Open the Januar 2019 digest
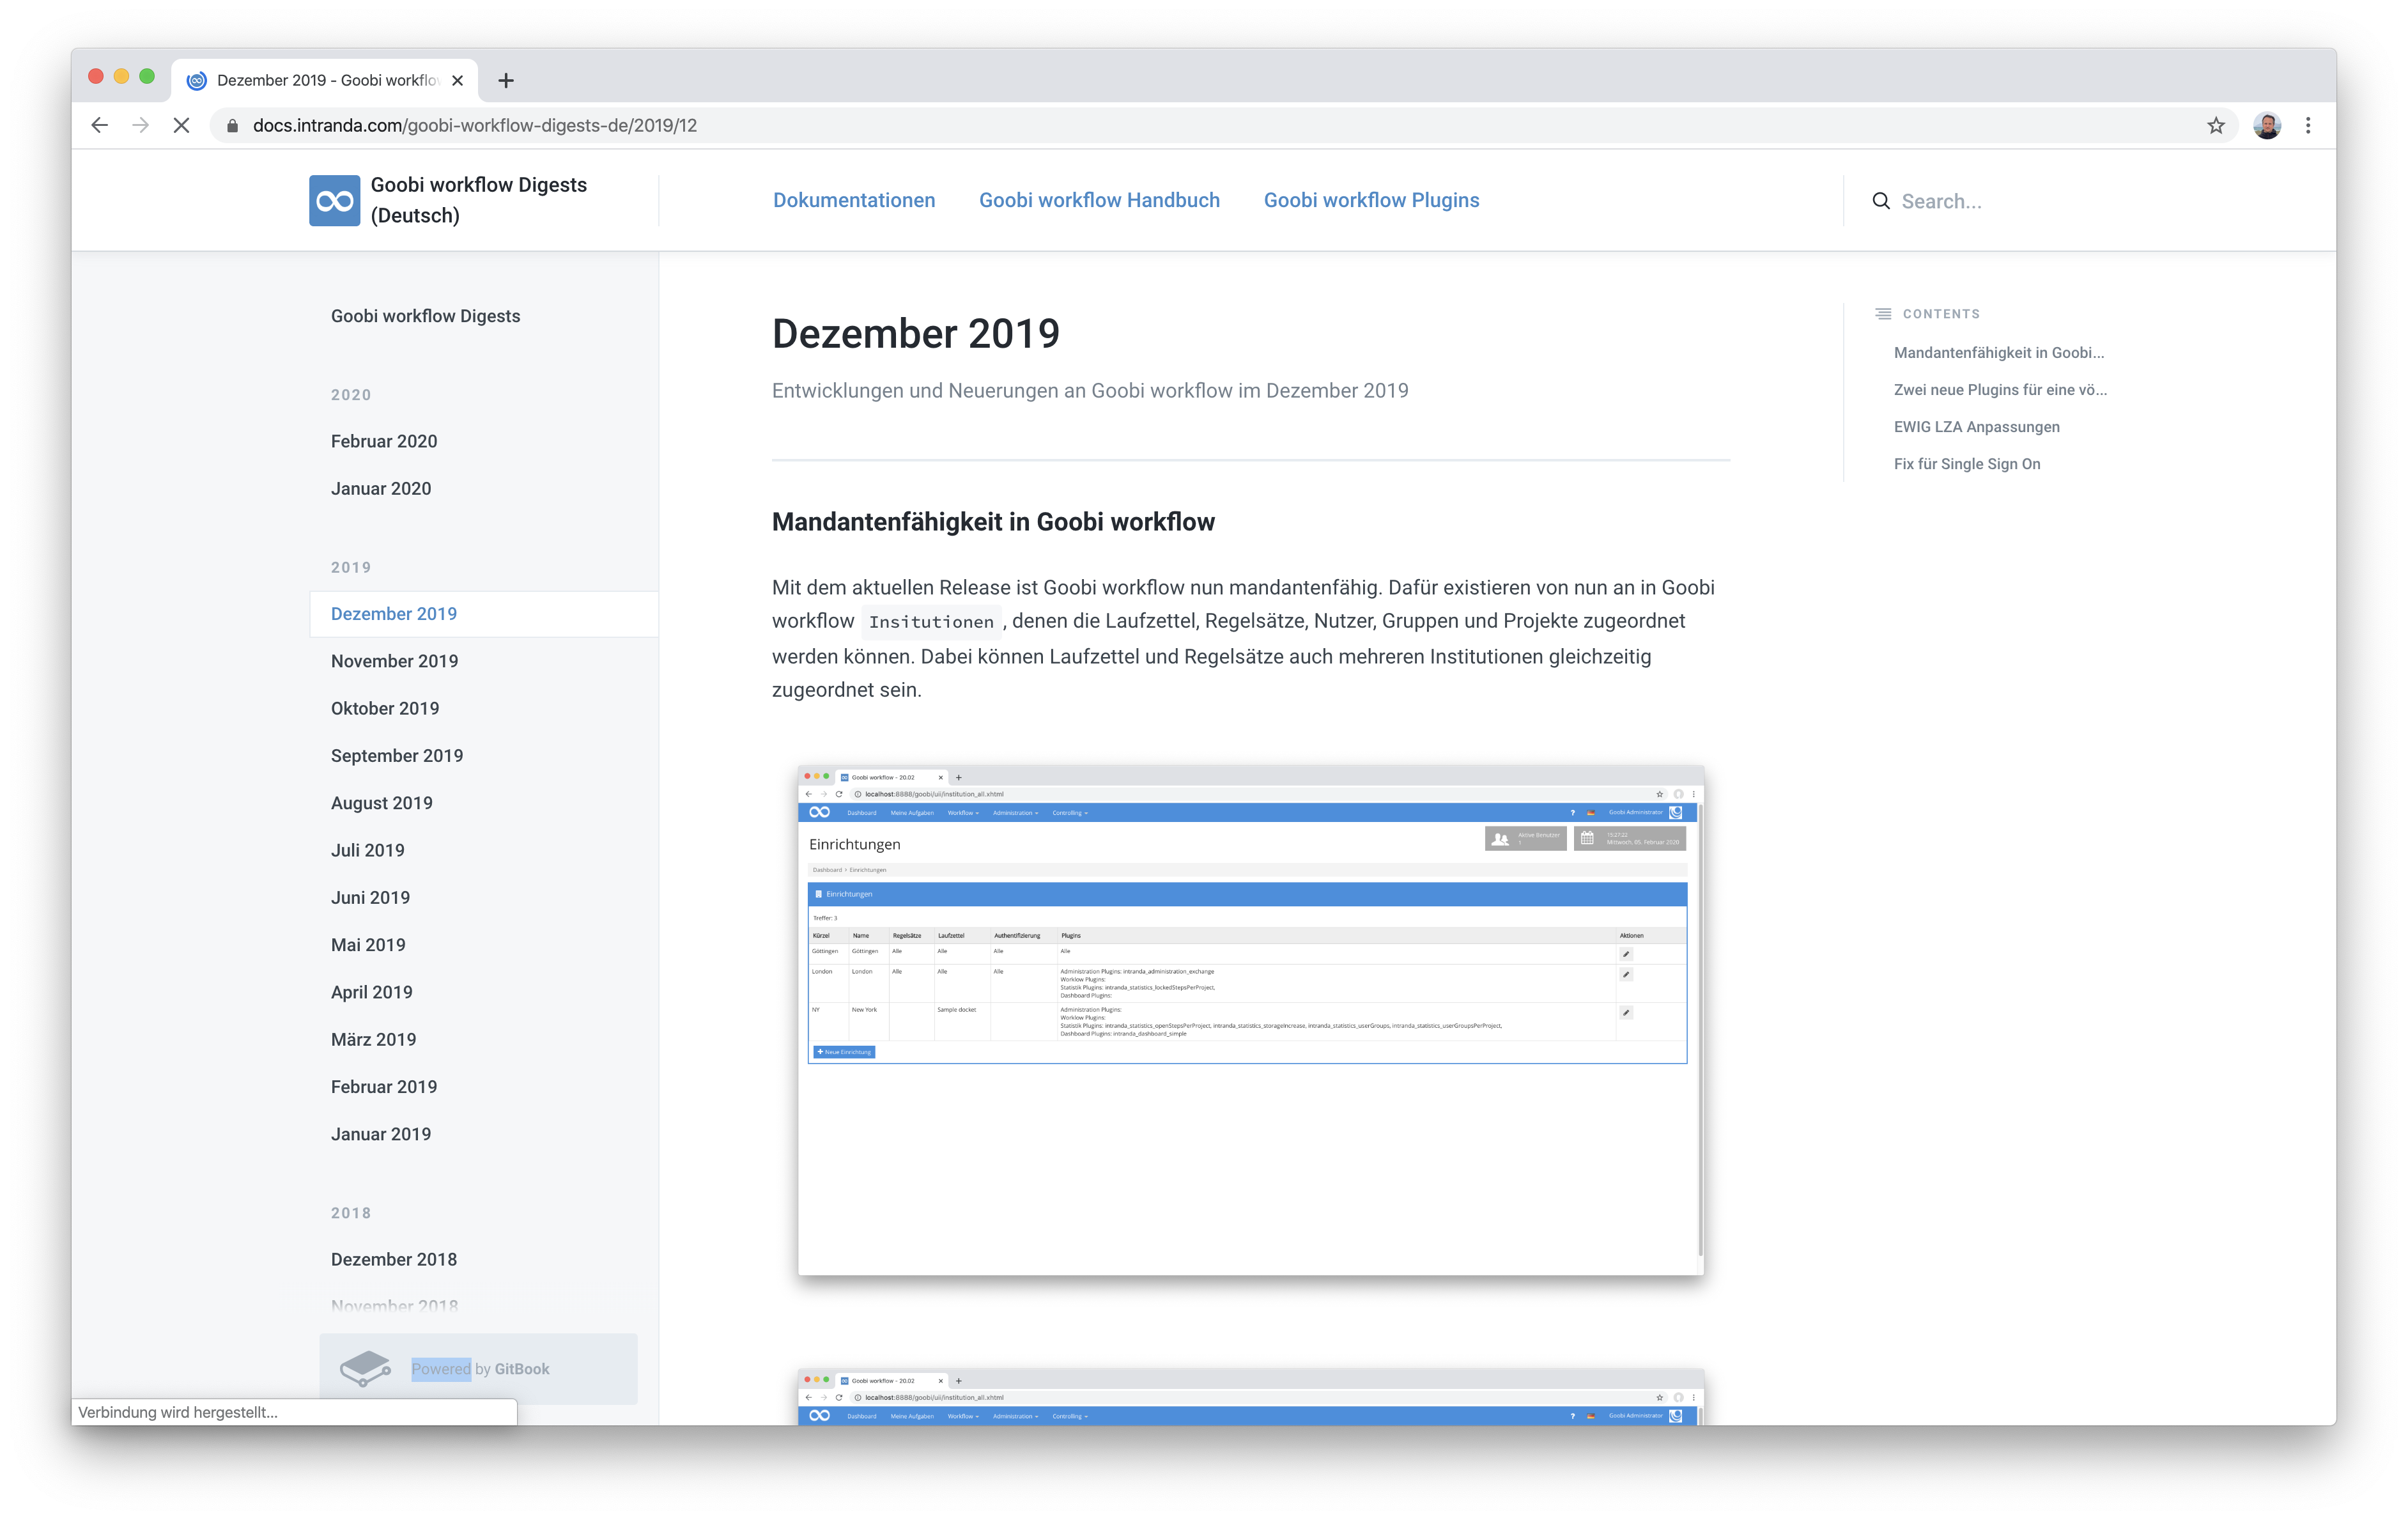 point(381,1134)
